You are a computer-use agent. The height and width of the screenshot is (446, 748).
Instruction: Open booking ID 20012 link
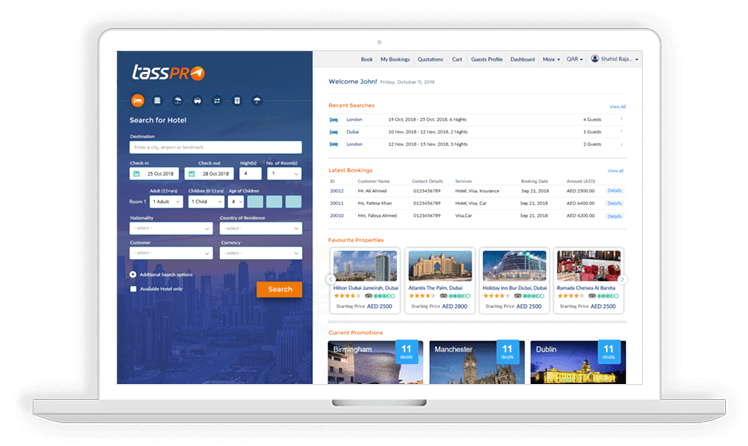coord(337,191)
